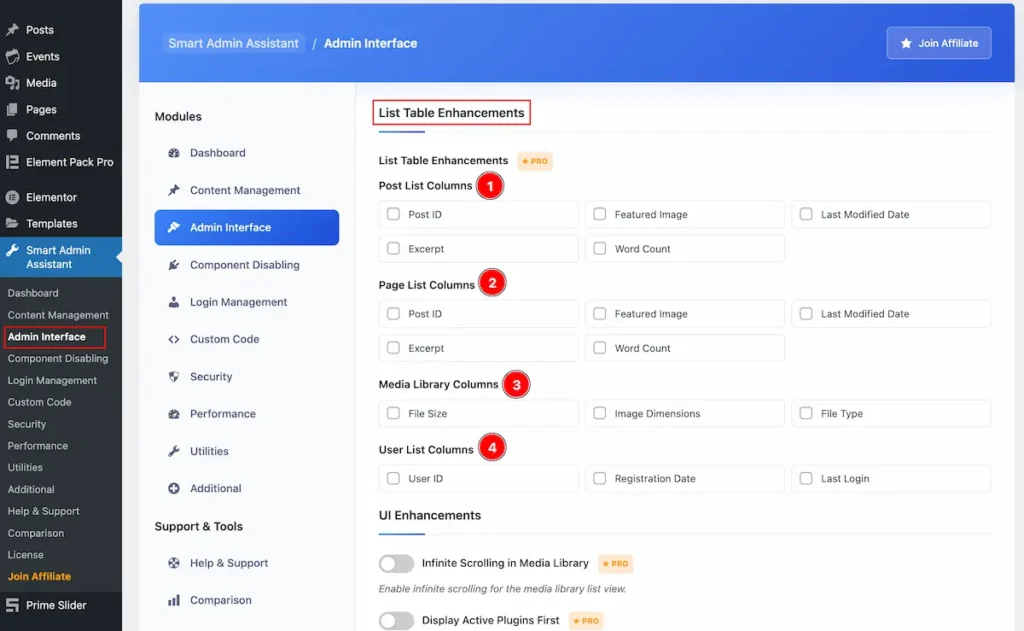Open Security in the WordPress submenu

[x=27, y=424]
